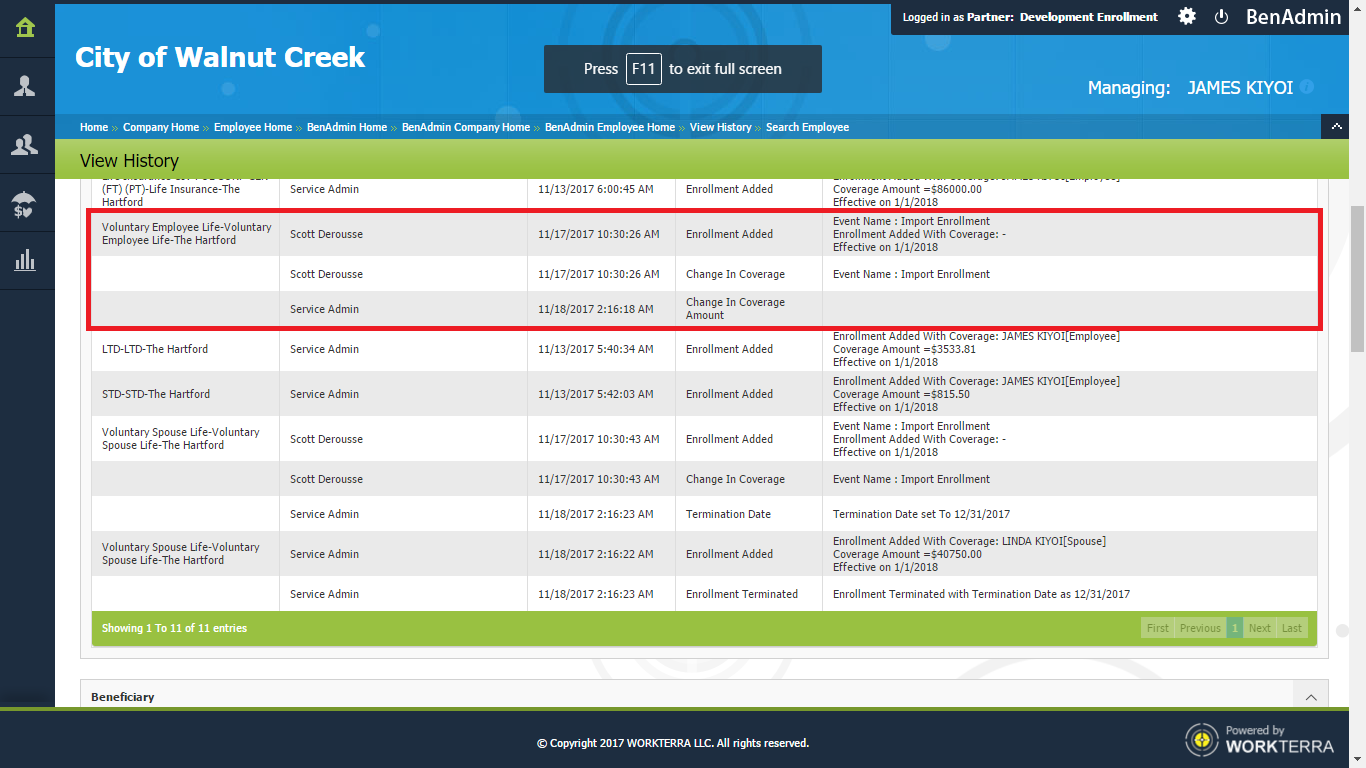Open View History breadcrumb
1366x768 pixels.
720,127
